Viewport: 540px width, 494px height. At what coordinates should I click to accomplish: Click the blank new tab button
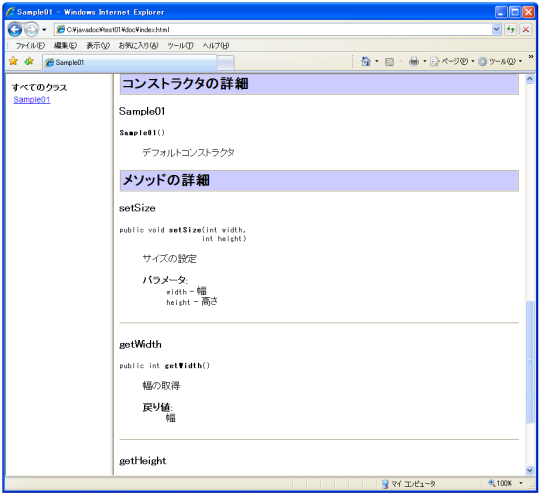(226, 63)
